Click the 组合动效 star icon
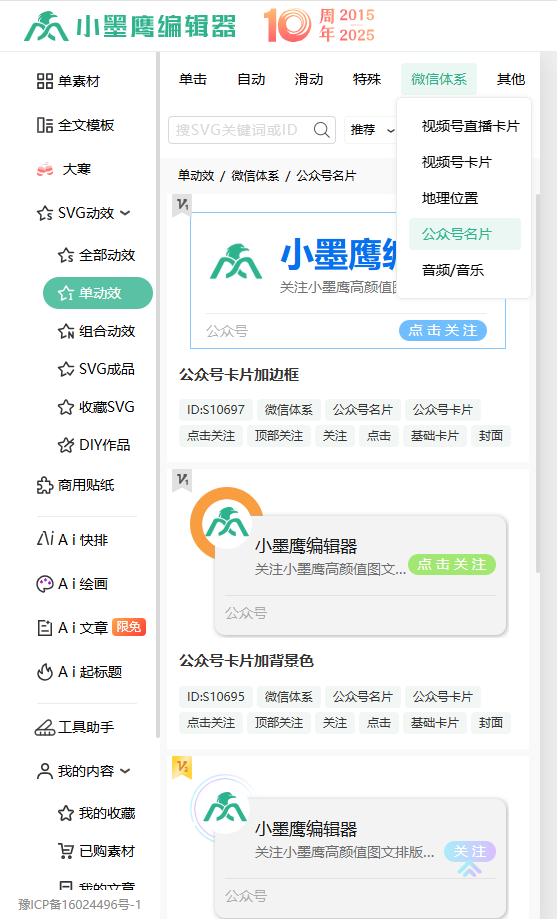Image resolution: width=557 pixels, height=919 pixels. (66, 331)
